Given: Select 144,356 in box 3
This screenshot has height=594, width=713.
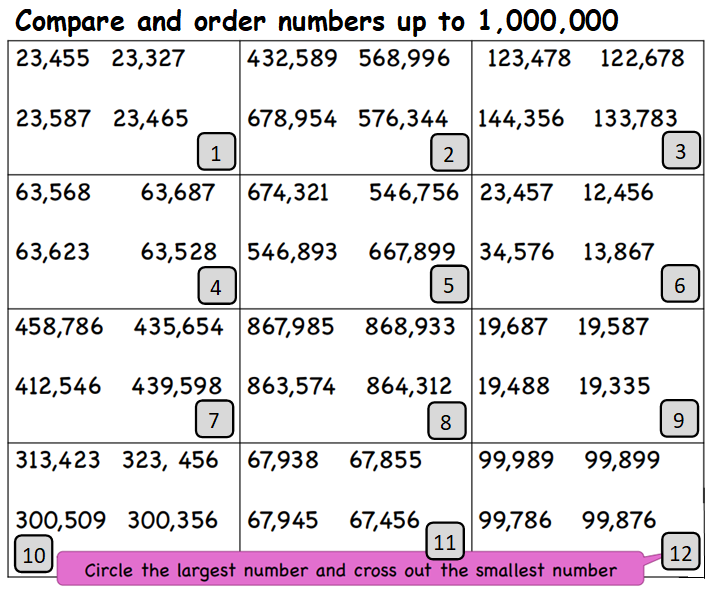Looking at the screenshot, I should (x=521, y=119).
